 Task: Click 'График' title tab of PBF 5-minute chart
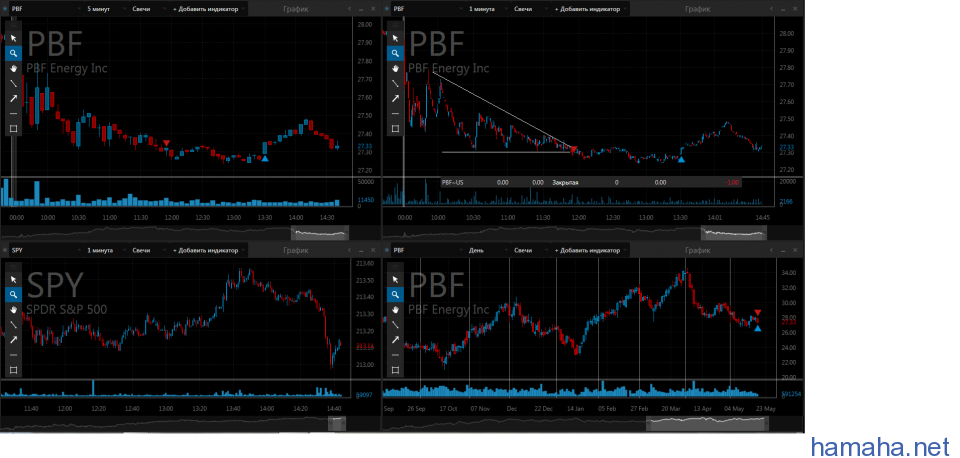point(296,9)
